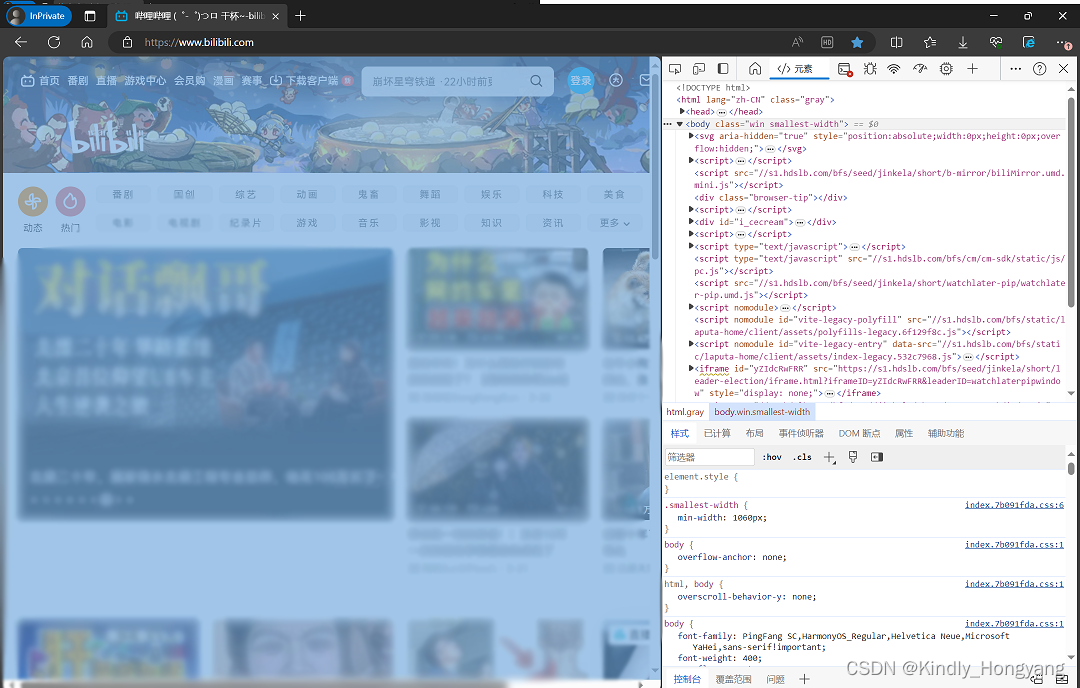This screenshot has height=688, width=1080.
Task: Open the tab actions menu icon
Action: (x=90, y=16)
